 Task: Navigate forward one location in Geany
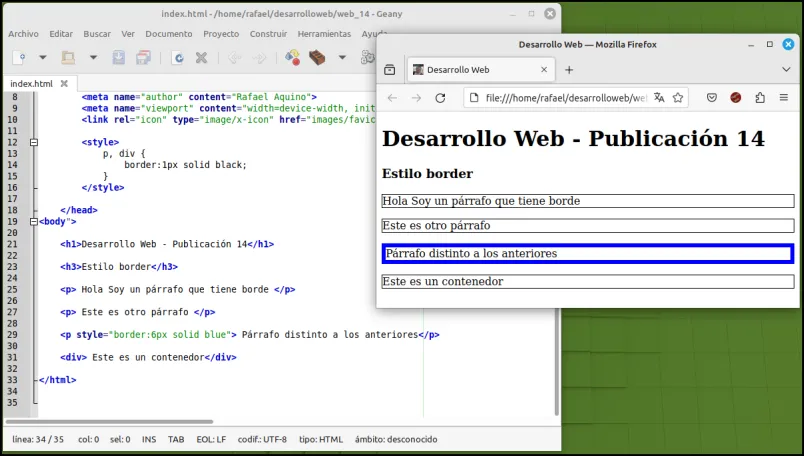tap(259, 57)
